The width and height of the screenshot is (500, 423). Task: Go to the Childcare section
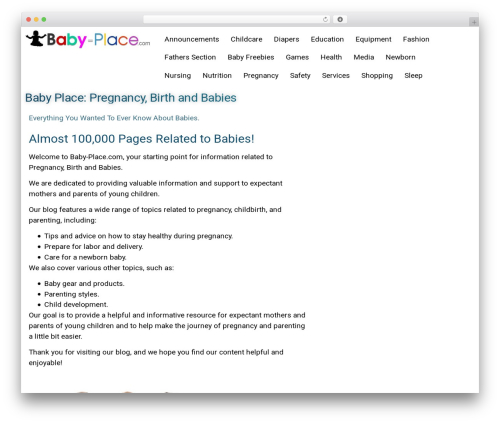(x=246, y=39)
